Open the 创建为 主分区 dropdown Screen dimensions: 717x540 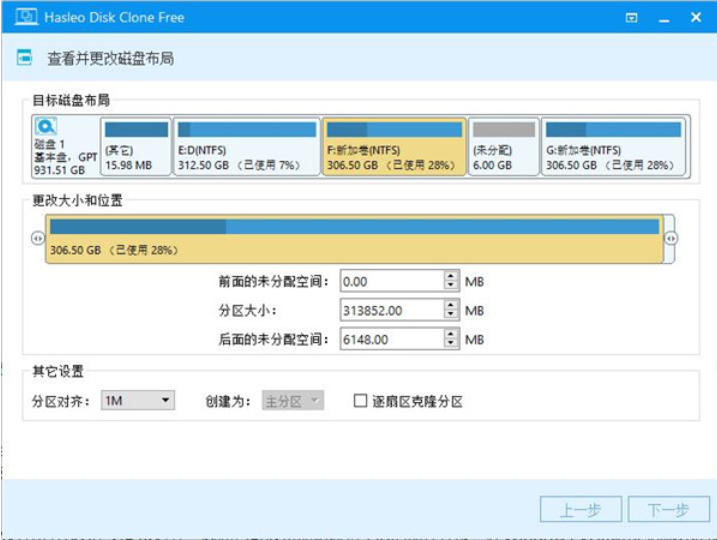coord(292,401)
